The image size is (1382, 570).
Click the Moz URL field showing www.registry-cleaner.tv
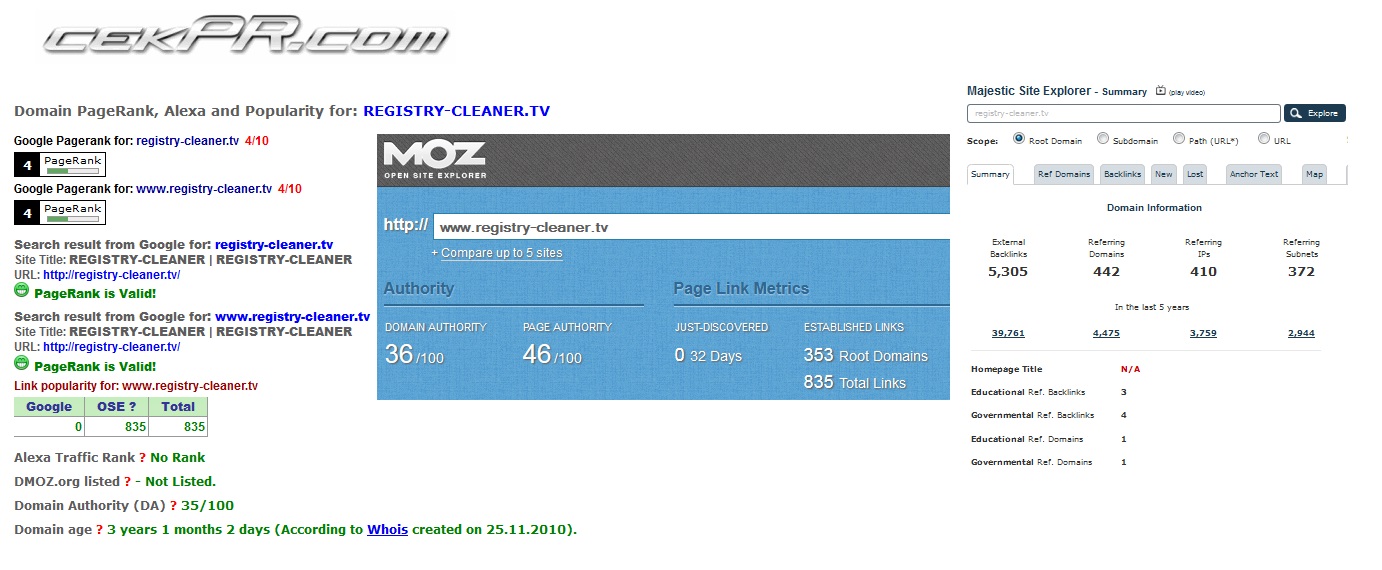click(691, 227)
